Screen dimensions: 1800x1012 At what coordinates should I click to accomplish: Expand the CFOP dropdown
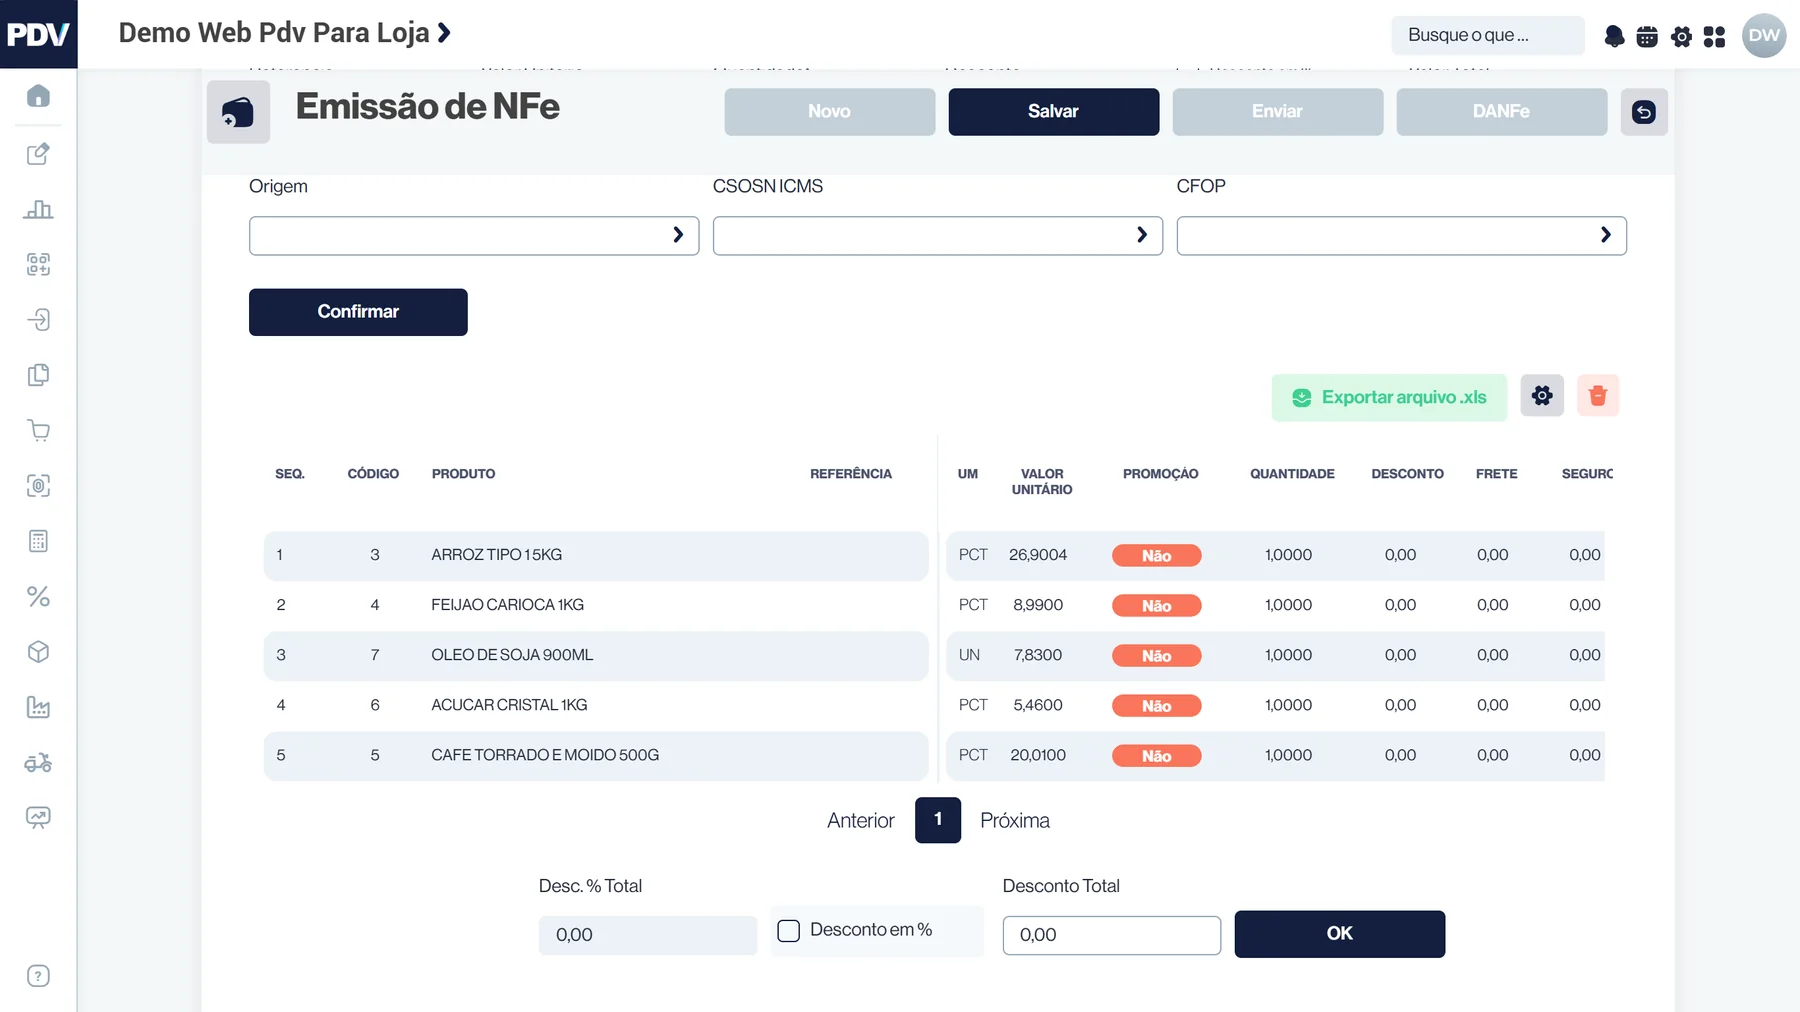point(1402,236)
